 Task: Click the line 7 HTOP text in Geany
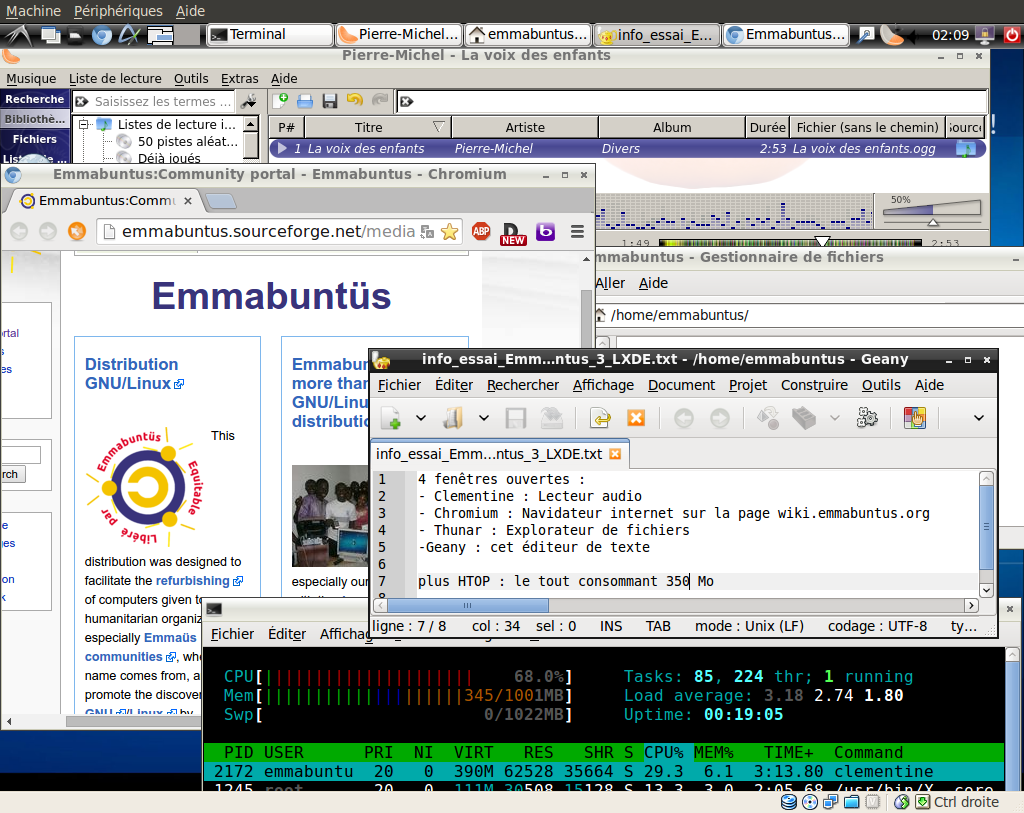(566, 581)
